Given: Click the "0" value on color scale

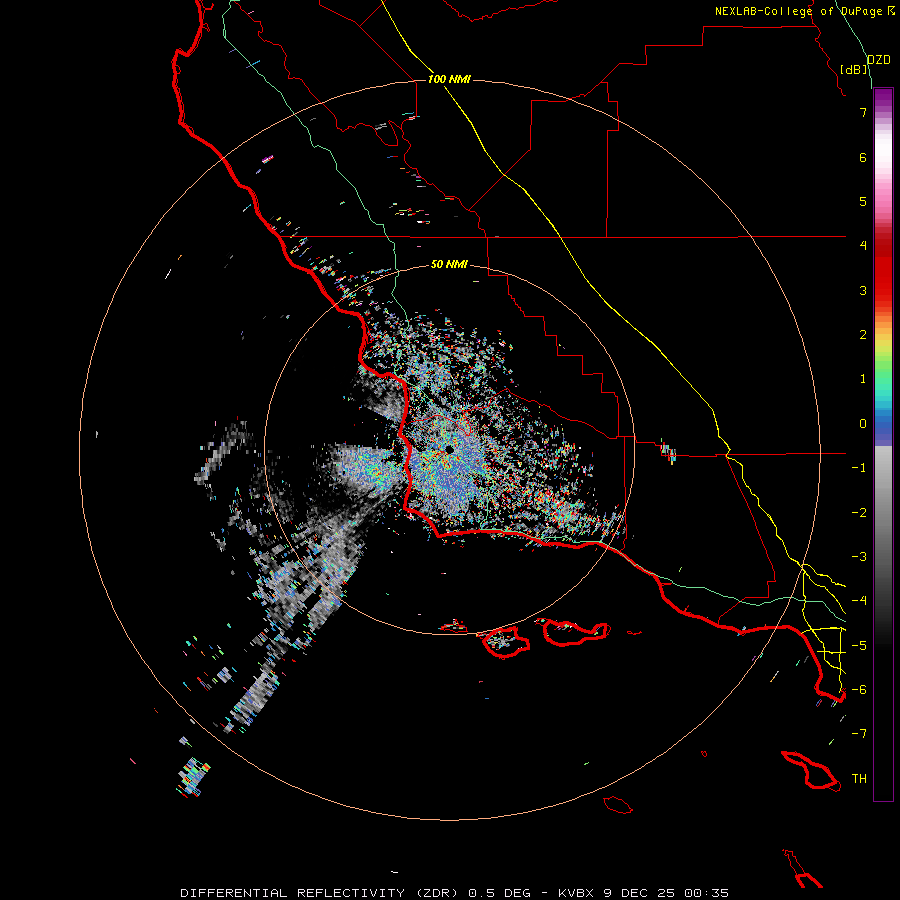Looking at the screenshot, I should pyautogui.click(x=863, y=424).
